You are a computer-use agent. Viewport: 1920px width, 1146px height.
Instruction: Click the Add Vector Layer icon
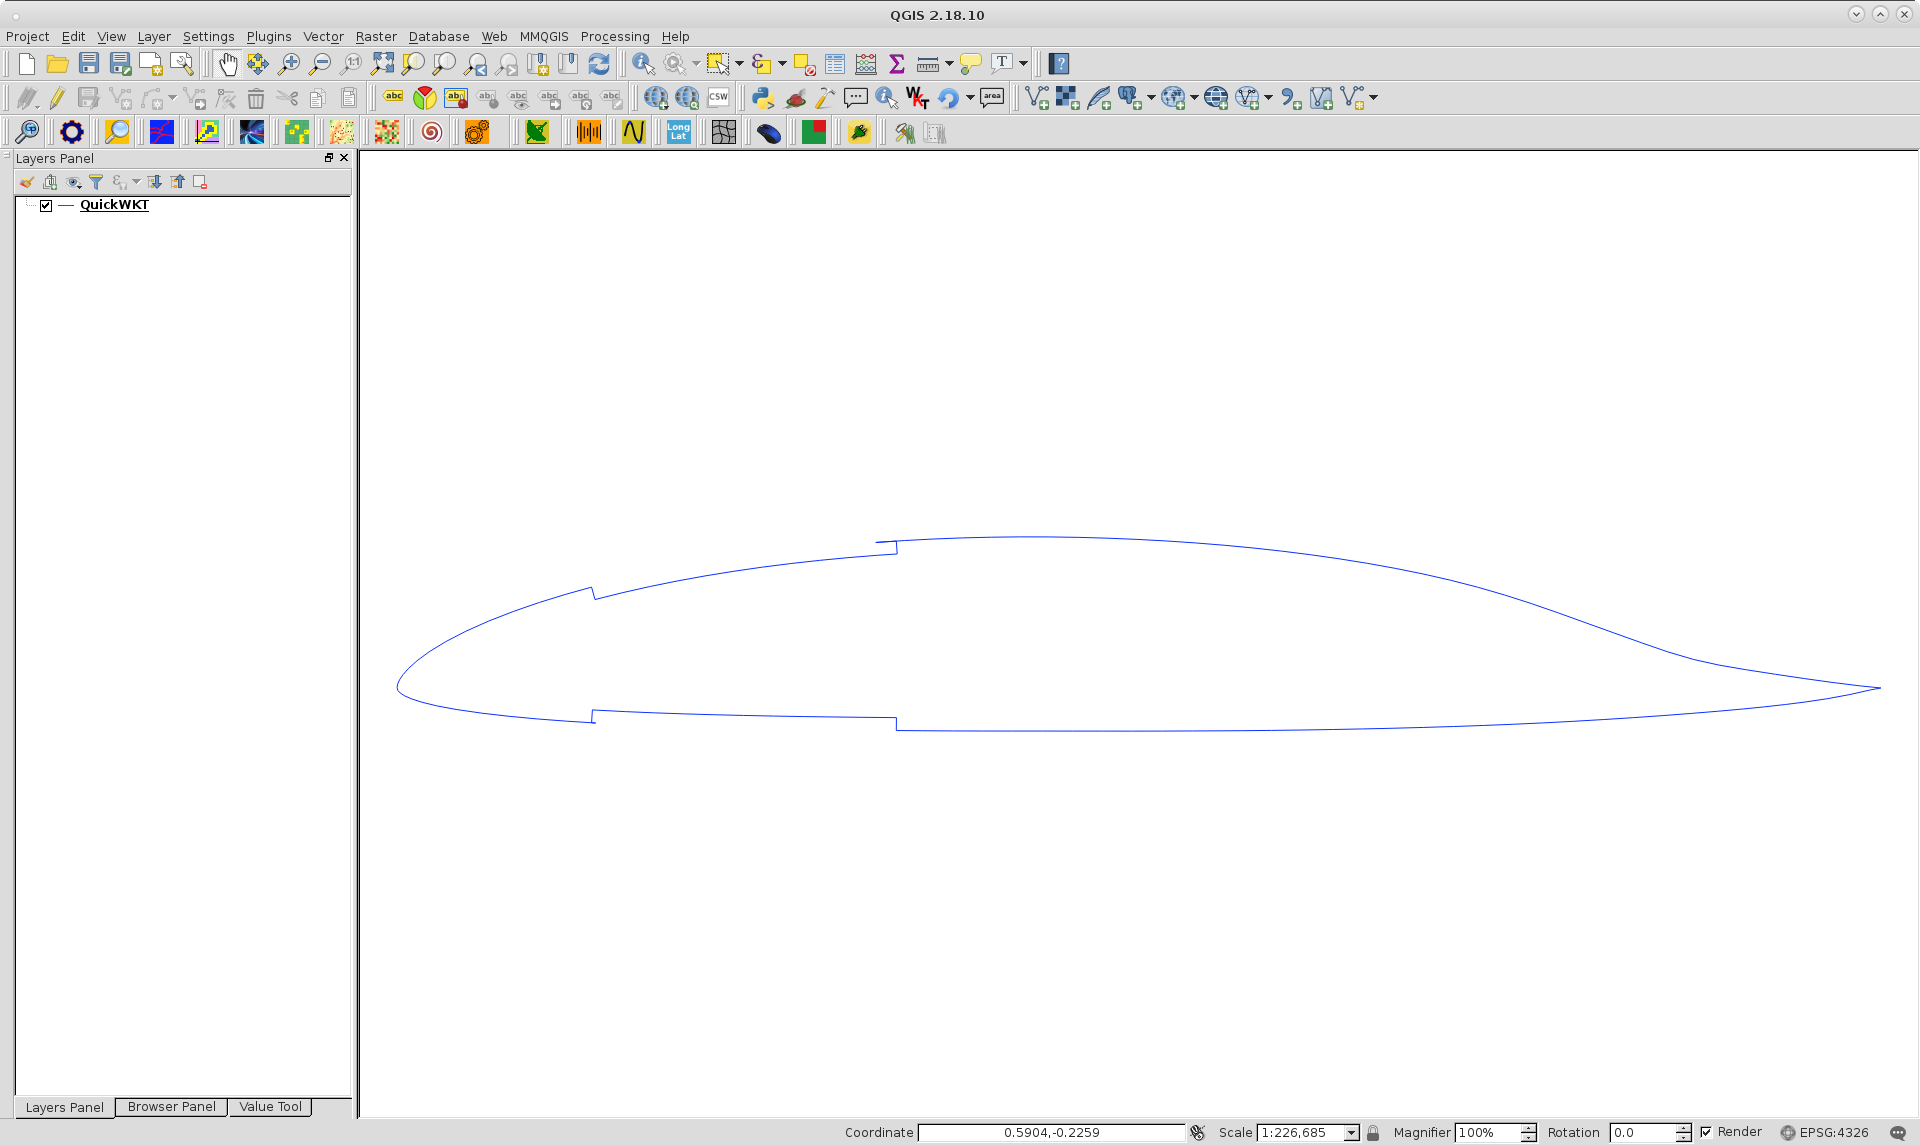point(1037,98)
